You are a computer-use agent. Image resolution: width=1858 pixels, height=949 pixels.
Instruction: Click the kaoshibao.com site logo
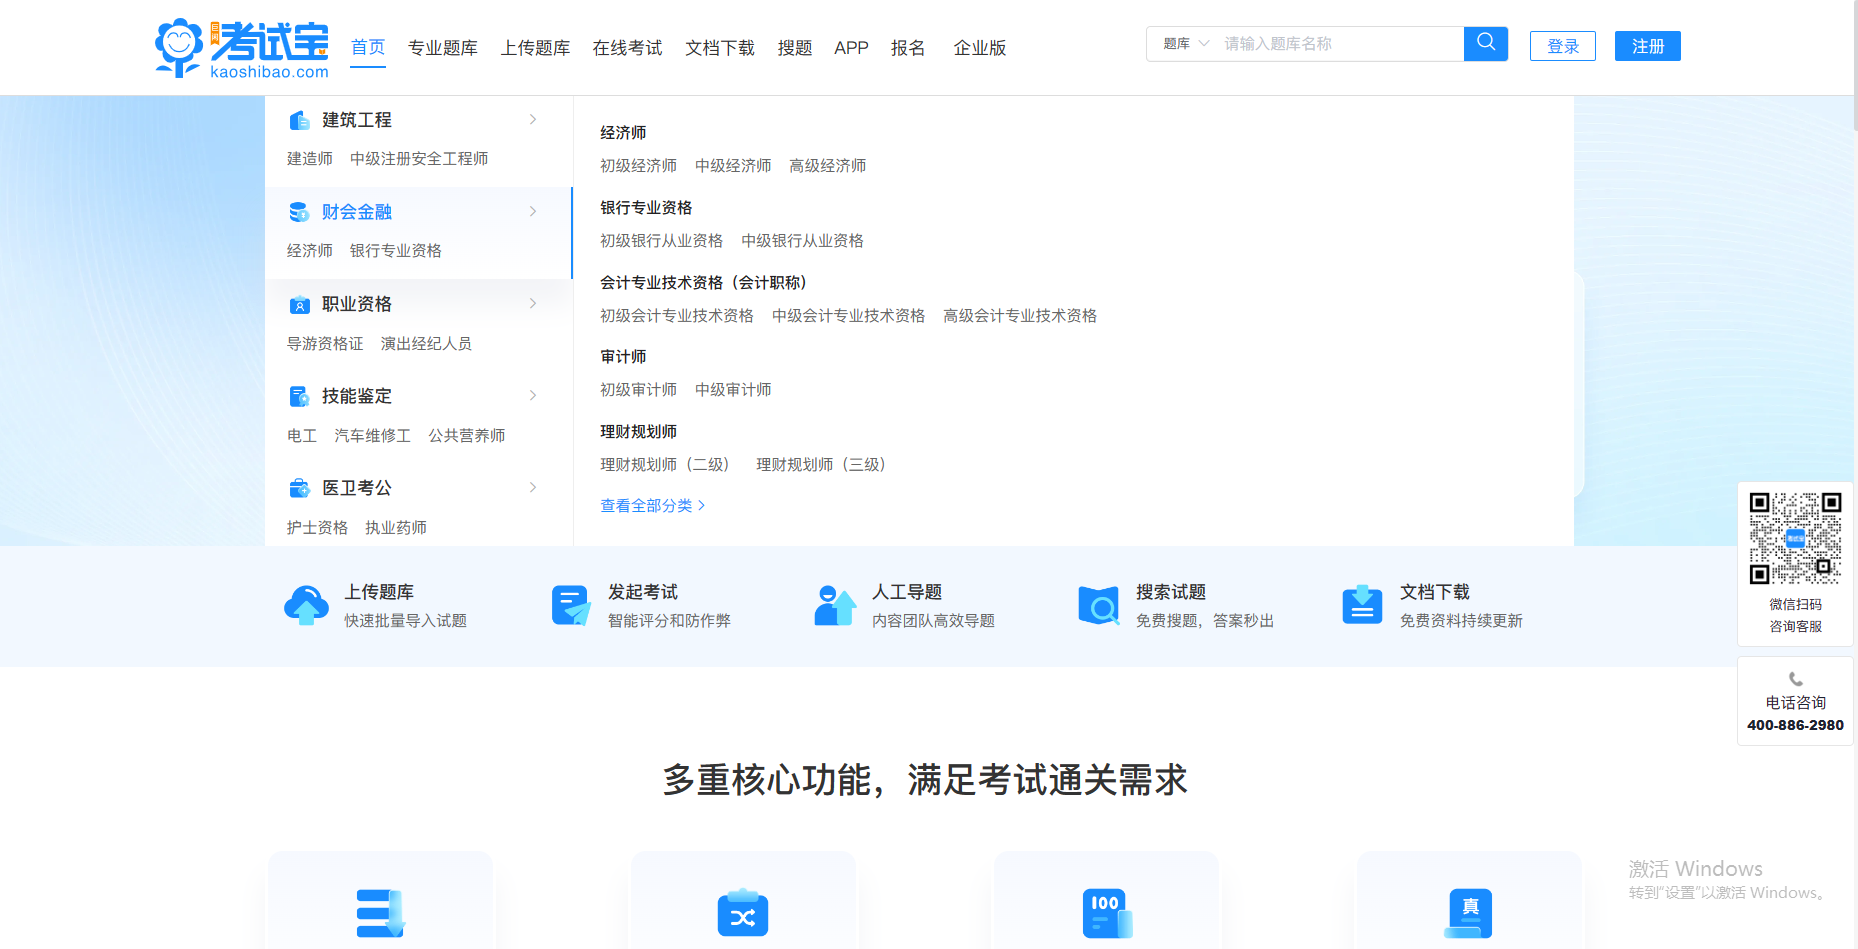pyautogui.click(x=242, y=48)
